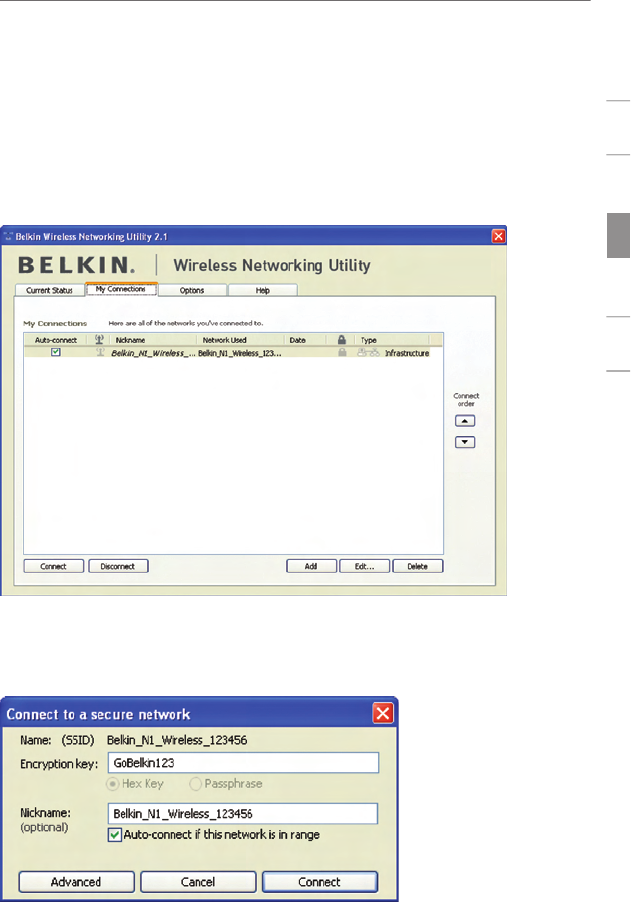Sort by the lock security column header
This screenshot has width=631, height=902.
tap(342, 339)
